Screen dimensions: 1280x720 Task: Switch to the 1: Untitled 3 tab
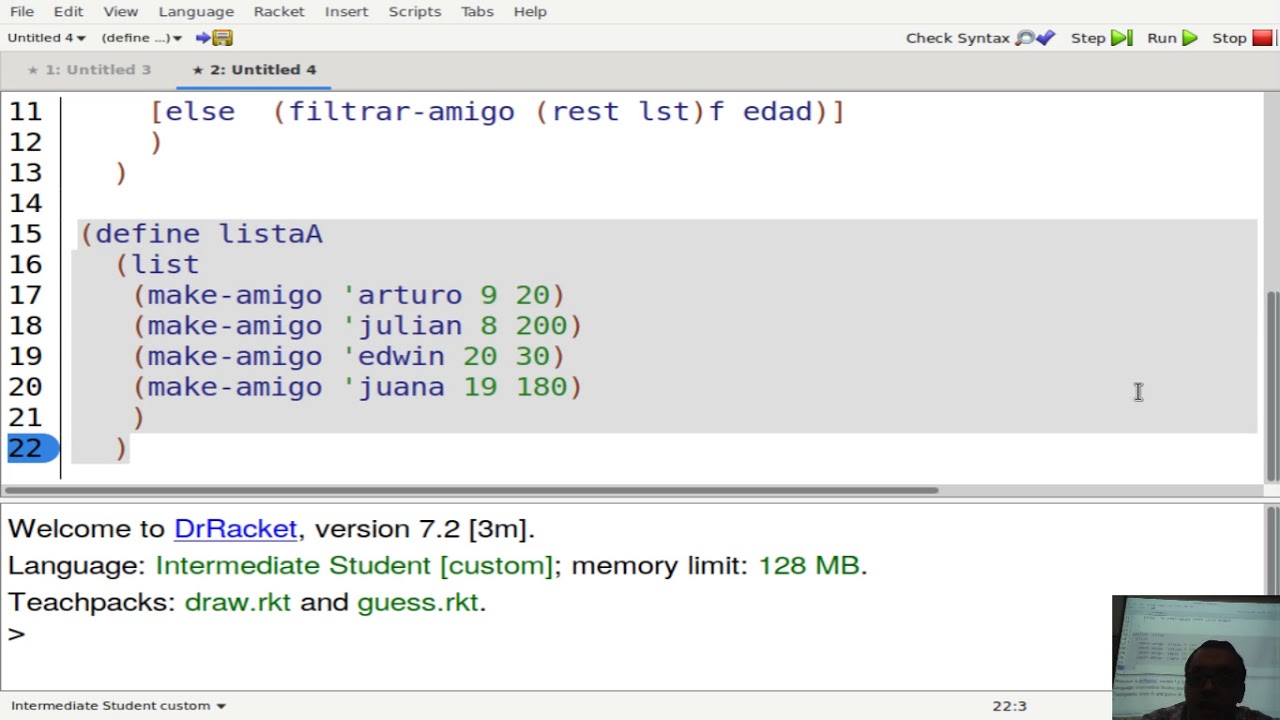click(x=89, y=69)
